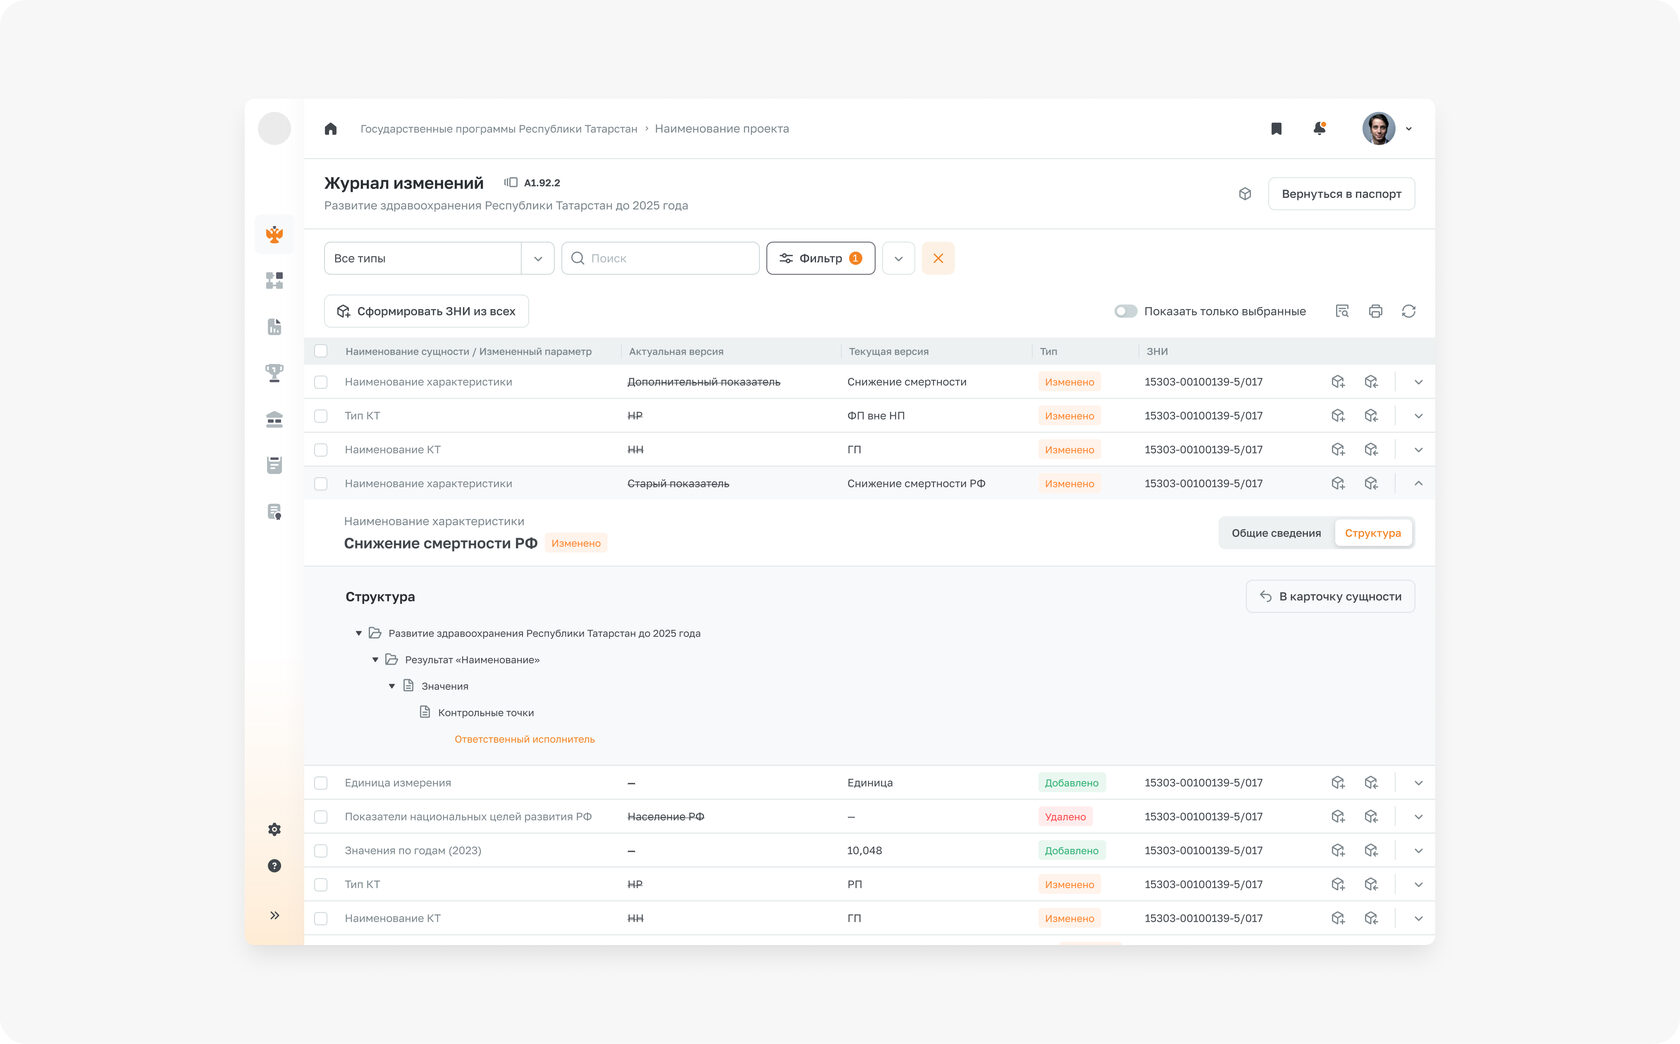Refresh the changes journal table

[x=1408, y=311]
